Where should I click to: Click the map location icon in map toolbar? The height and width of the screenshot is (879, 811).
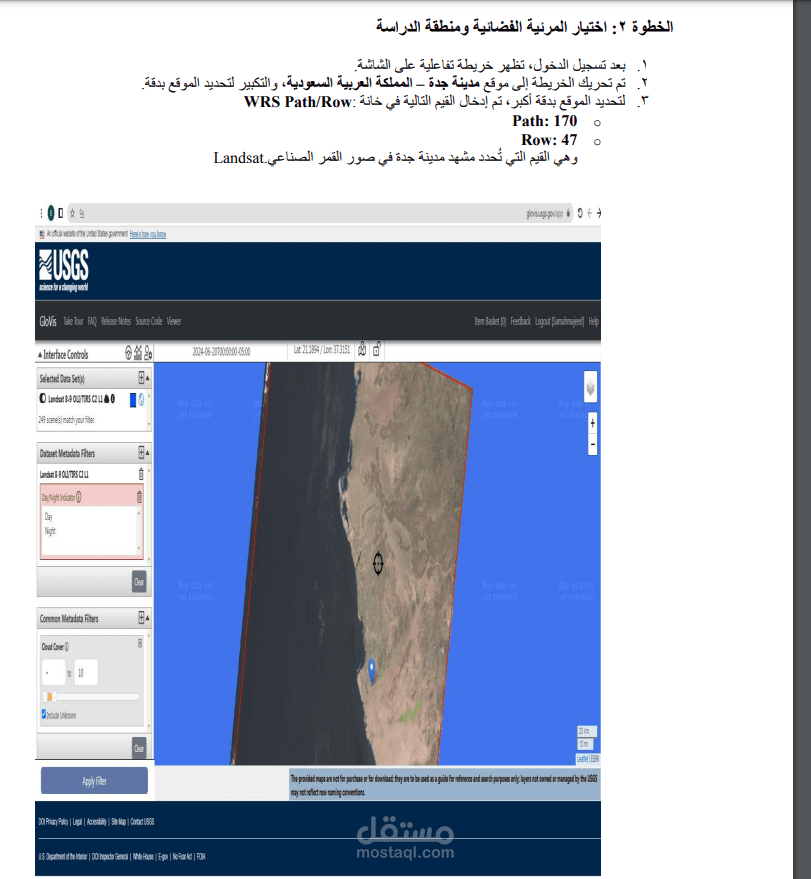pos(362,350)
